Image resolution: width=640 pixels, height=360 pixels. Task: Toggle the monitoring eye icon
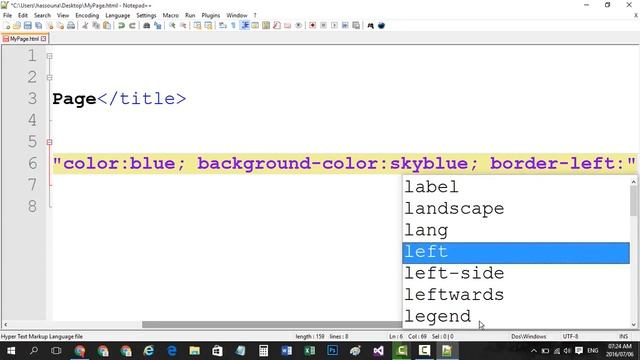point(299,26)
